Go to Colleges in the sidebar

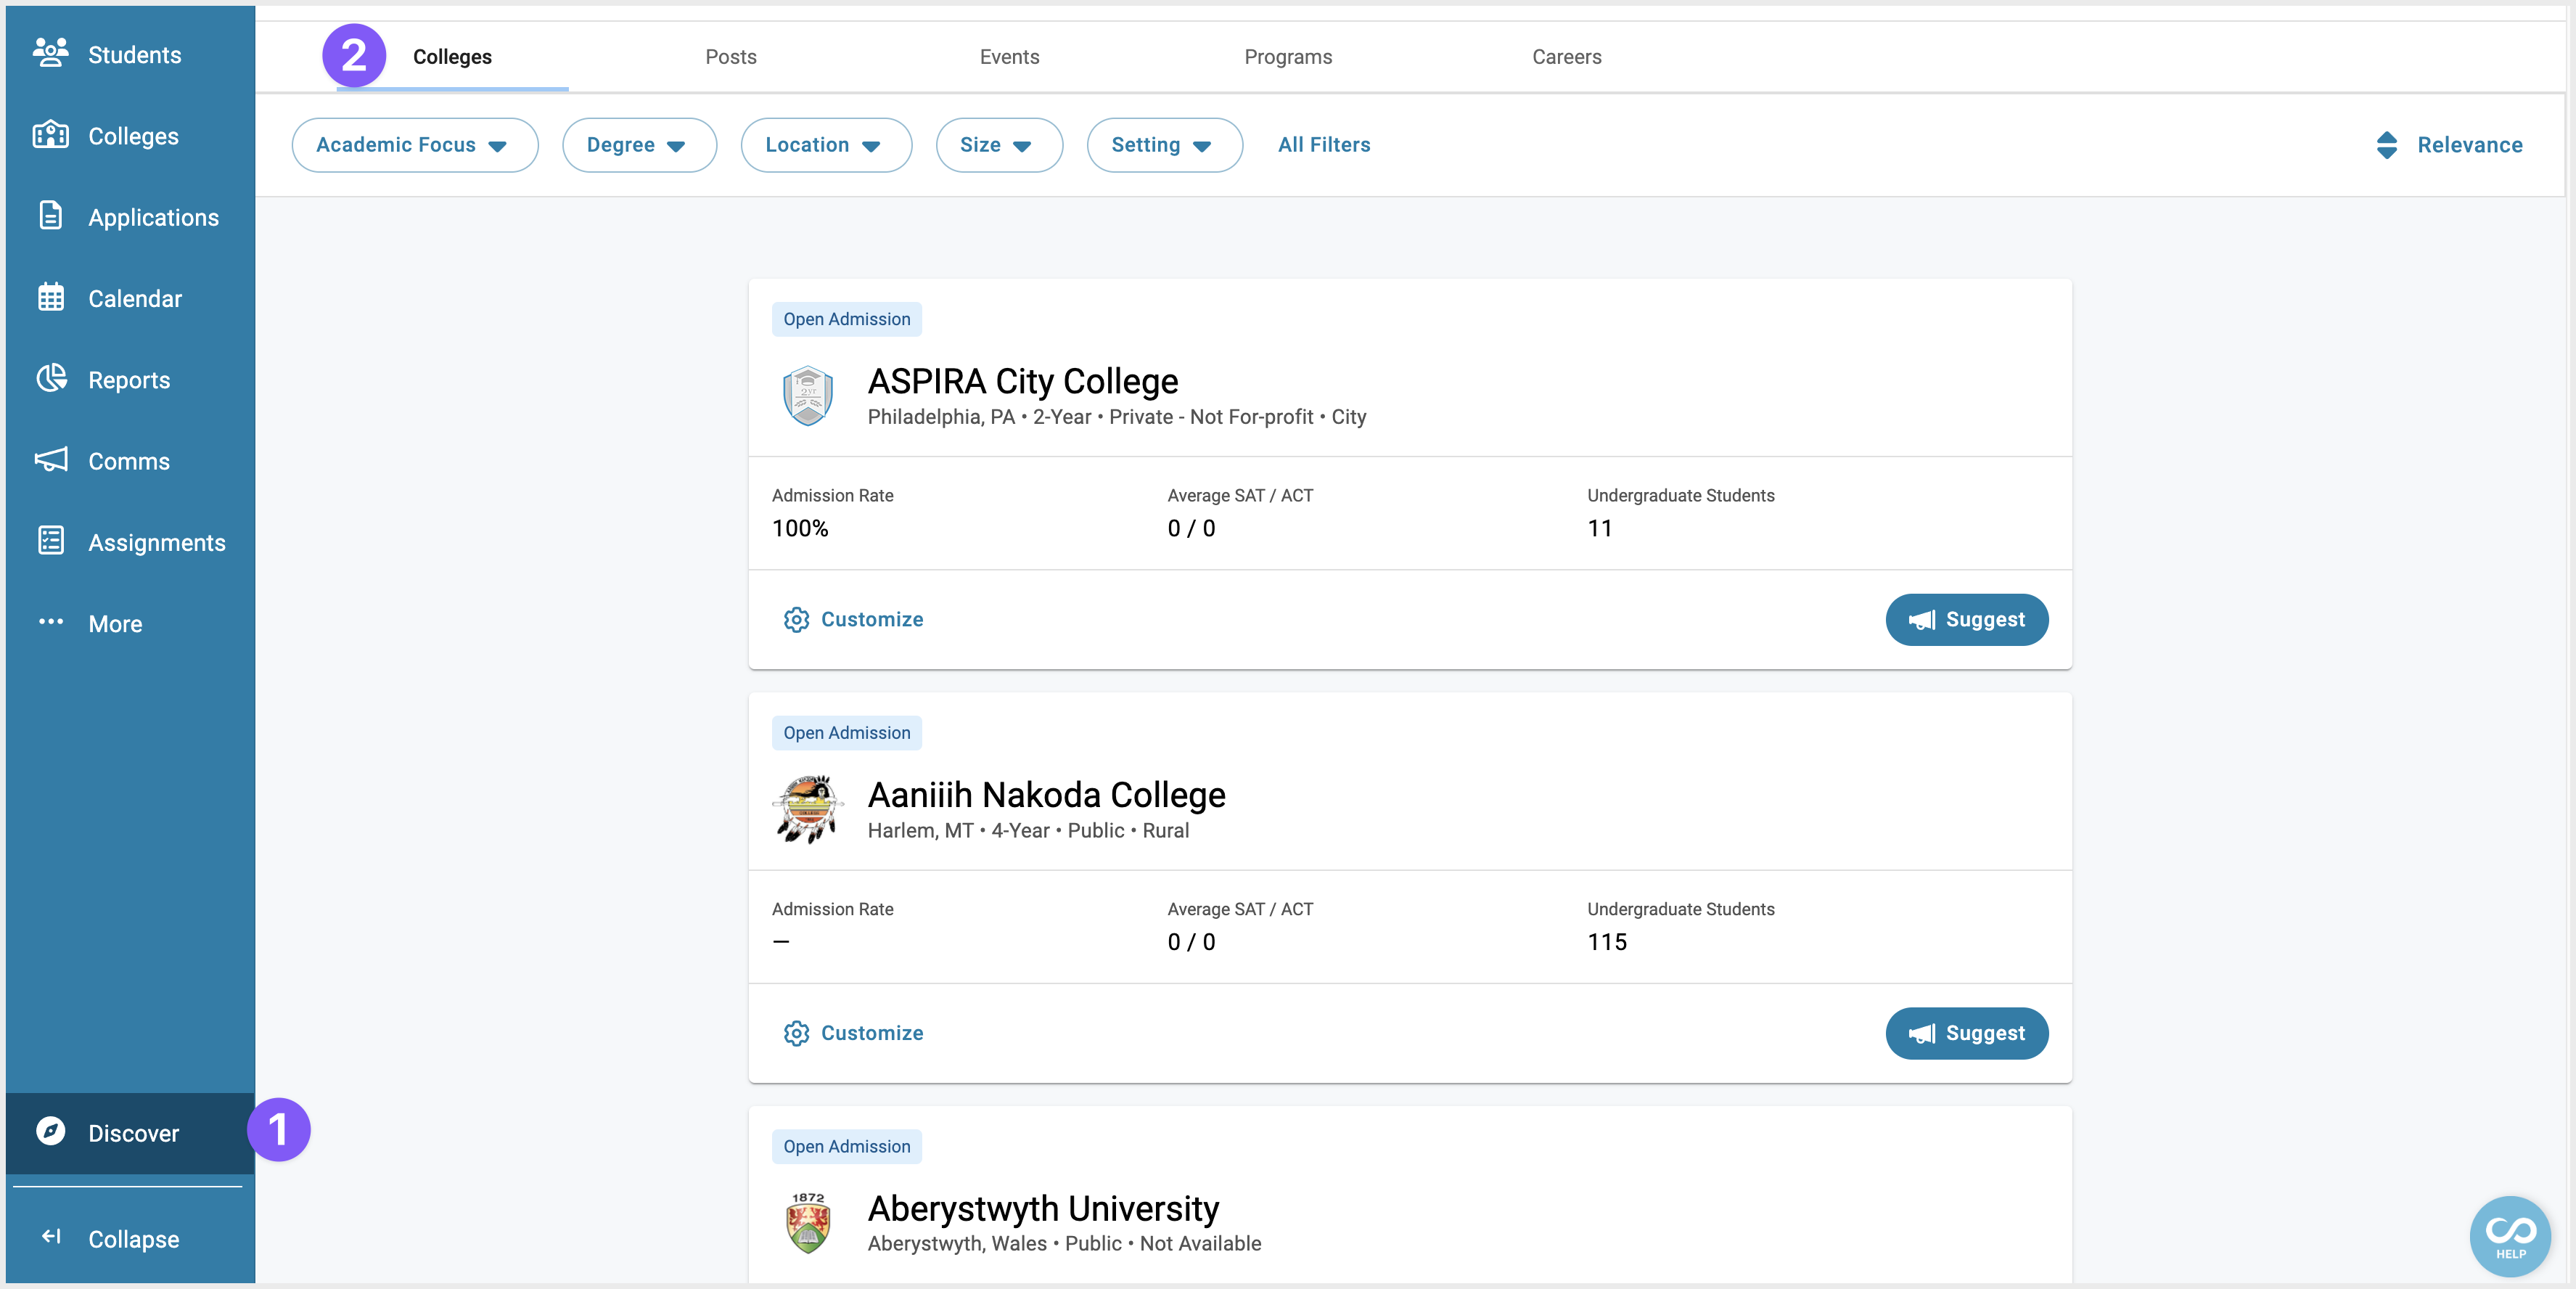(x=130, y=136)
